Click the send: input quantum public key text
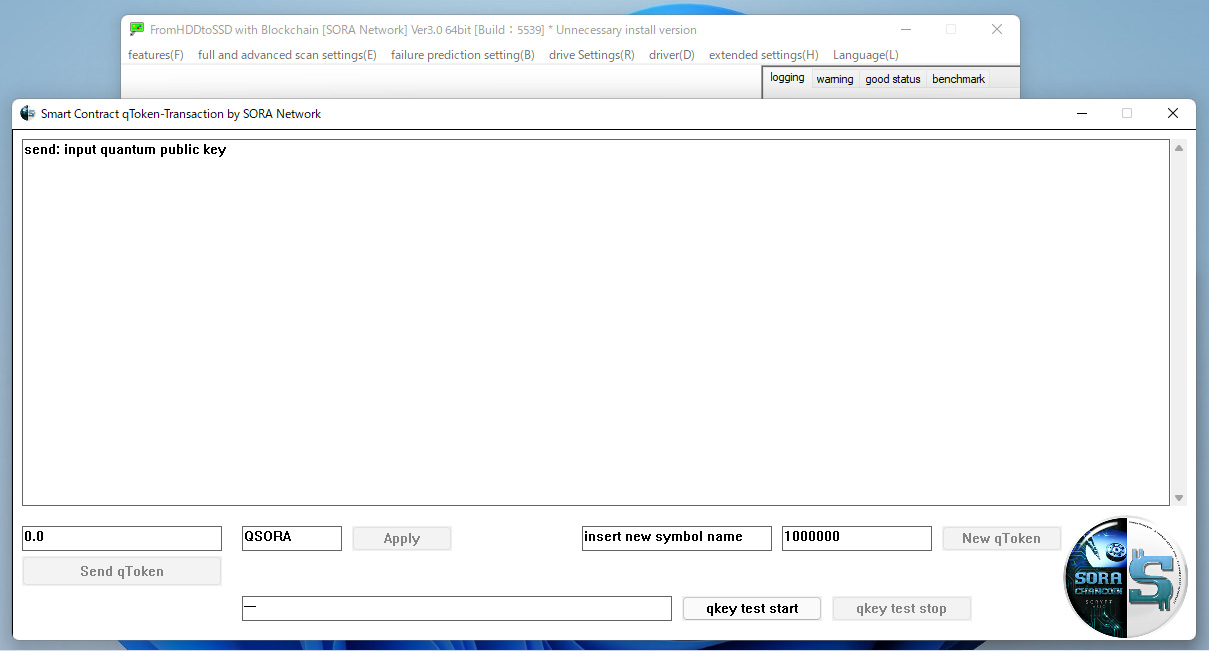The height and width of the screenshot is (651, 1209). pos(125,150)
